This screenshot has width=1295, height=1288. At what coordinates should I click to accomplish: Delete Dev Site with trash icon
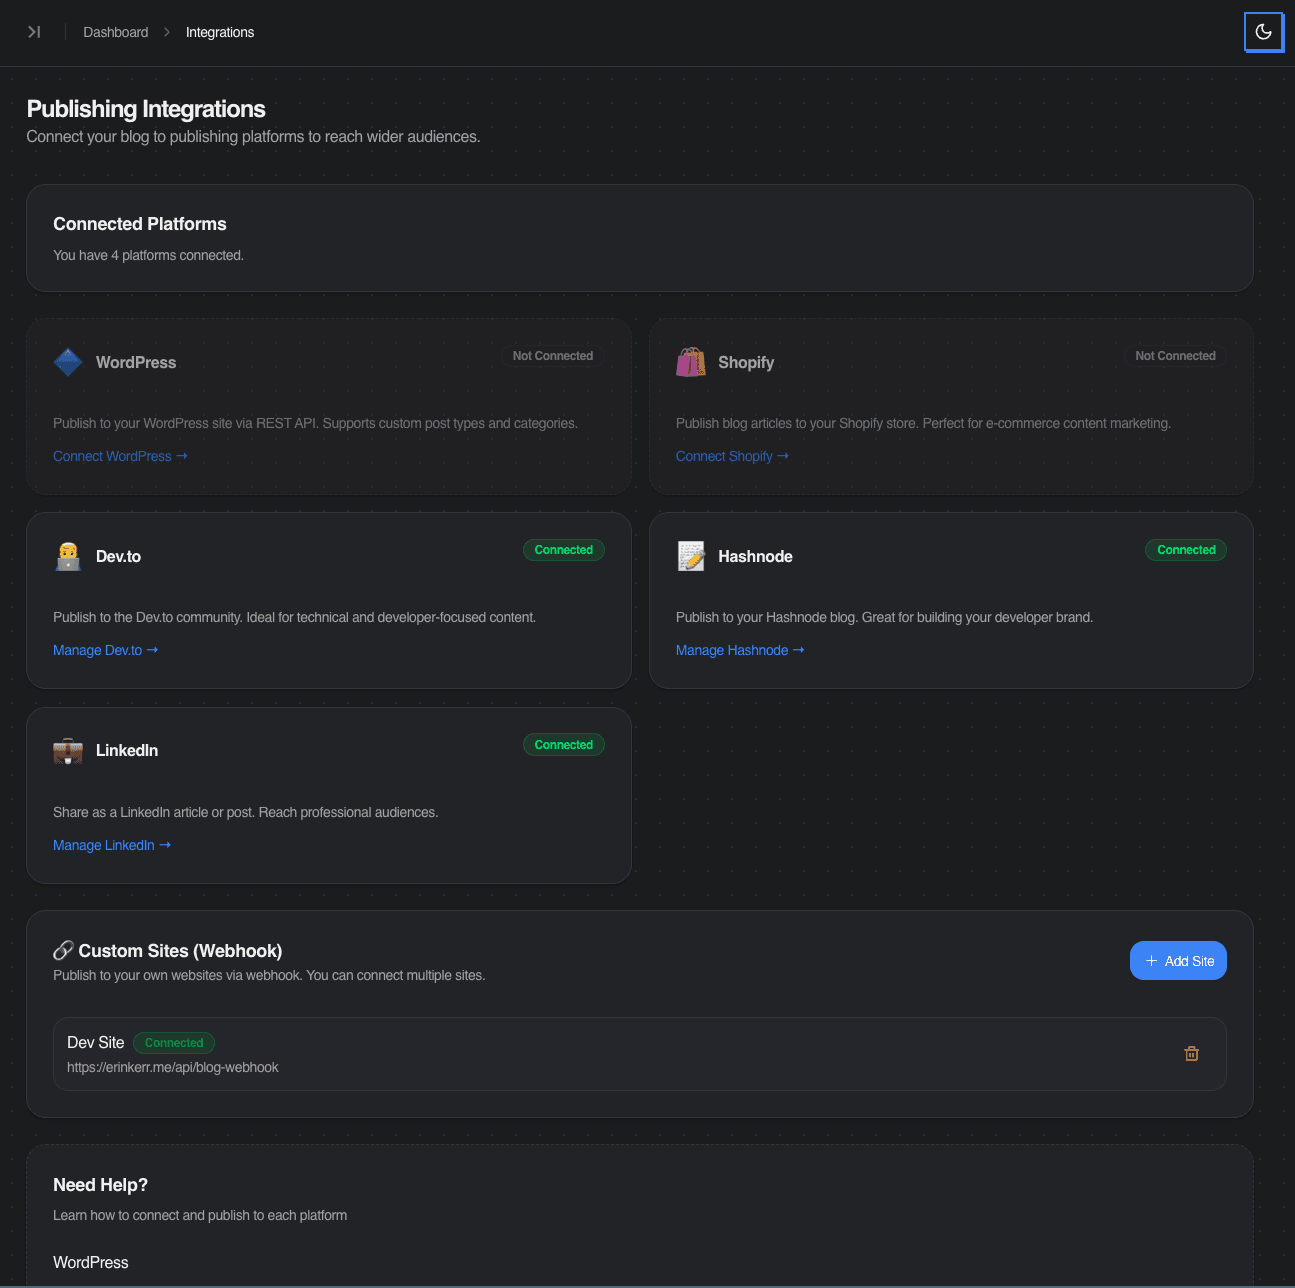click(1191, 1054)
